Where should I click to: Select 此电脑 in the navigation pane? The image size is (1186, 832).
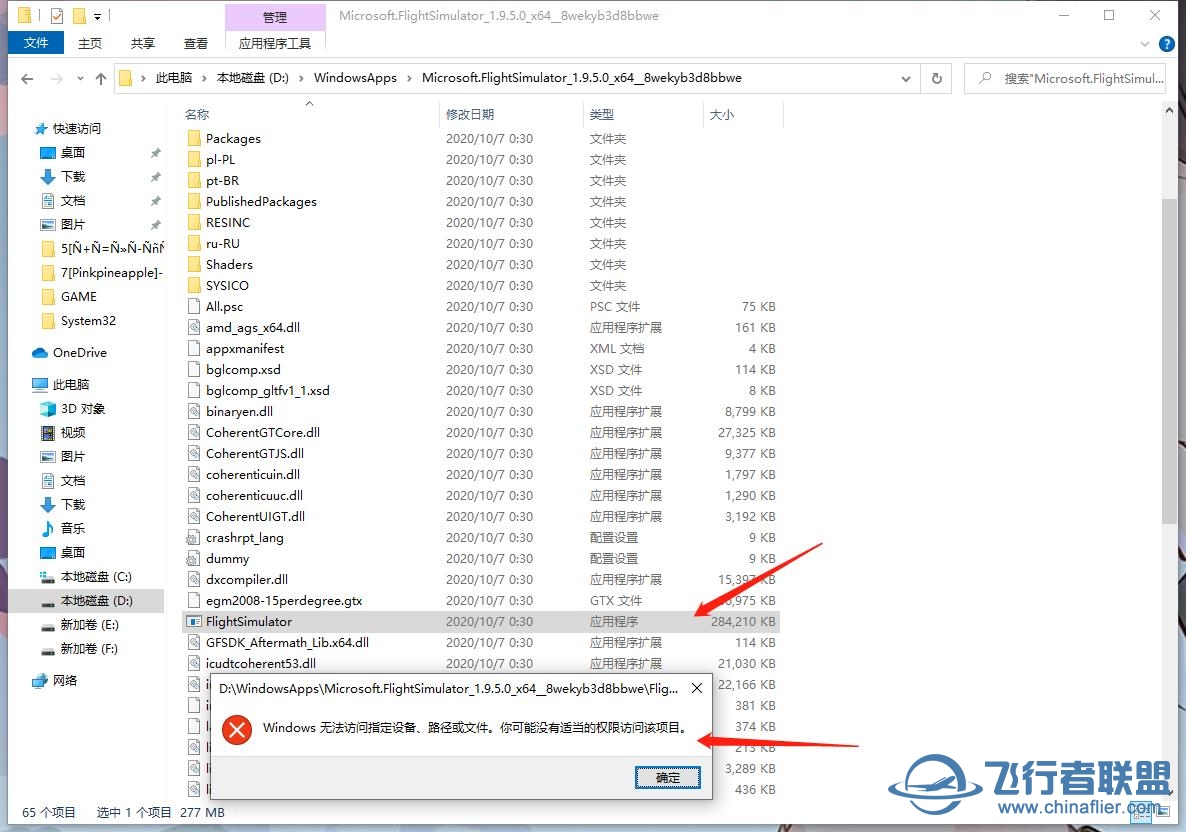[70, 384]
